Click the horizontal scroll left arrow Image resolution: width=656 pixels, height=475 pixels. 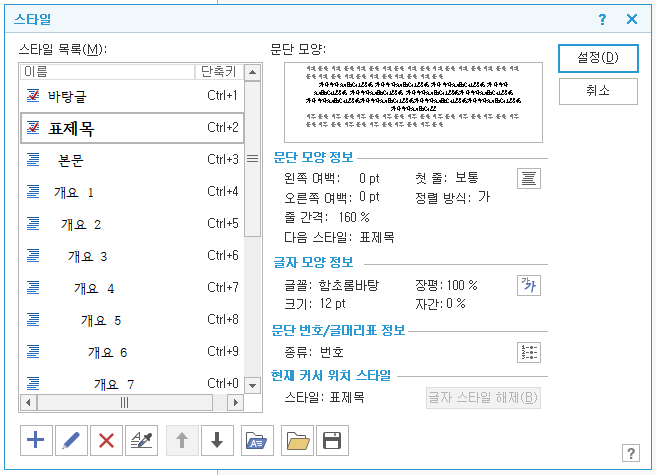28,403
